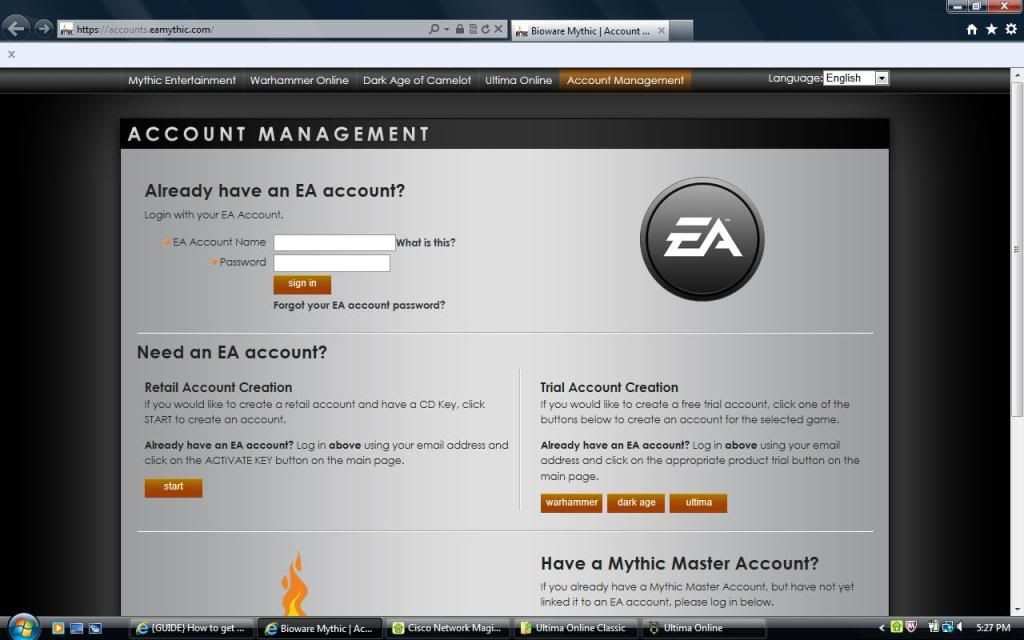Click the 'Trial Account Creation' heading
Viewport: 1024px width, 640px height.
[x=609, y=387]
